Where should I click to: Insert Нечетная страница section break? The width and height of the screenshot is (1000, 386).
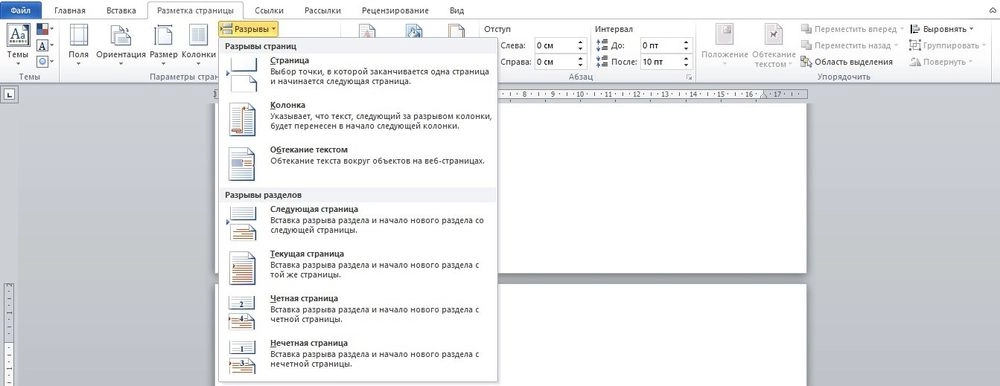(357, 356)
